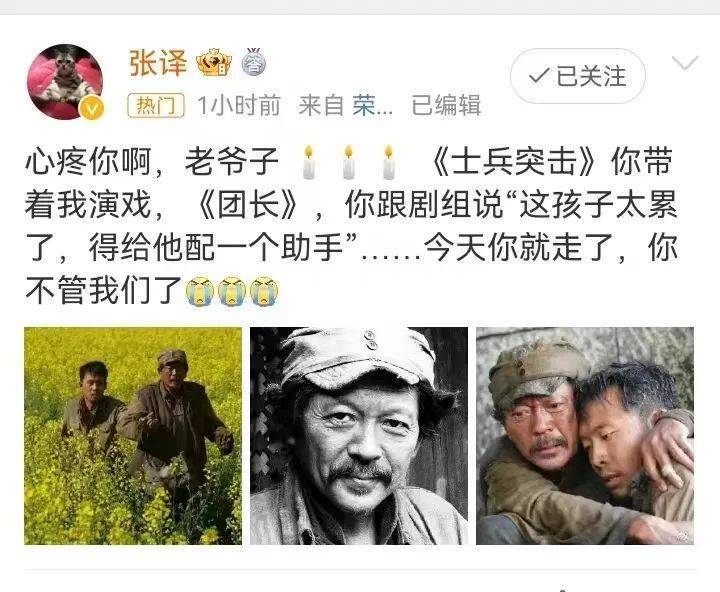Tap the yellow verified V badge

pos(91,109)
